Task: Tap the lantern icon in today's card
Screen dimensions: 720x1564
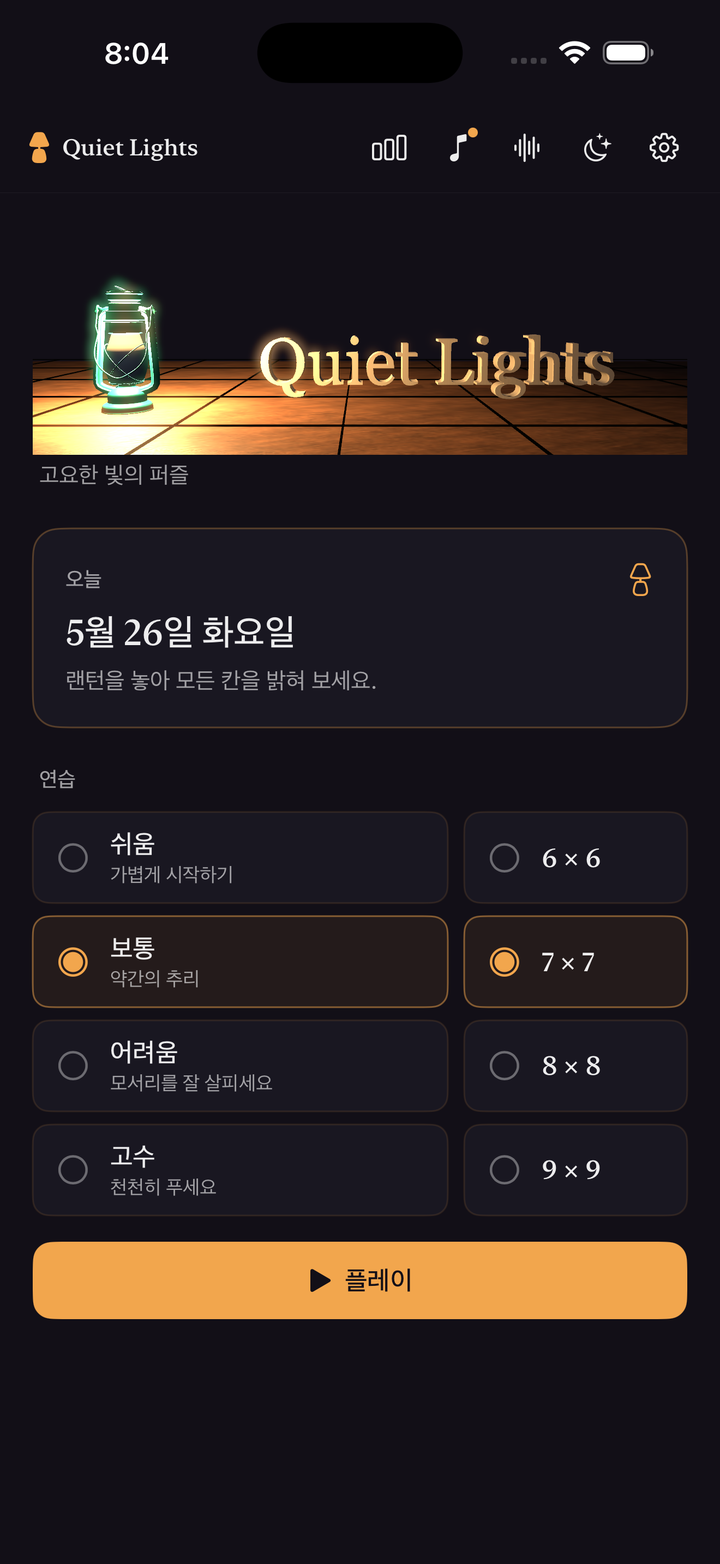Action: (640, 579)
